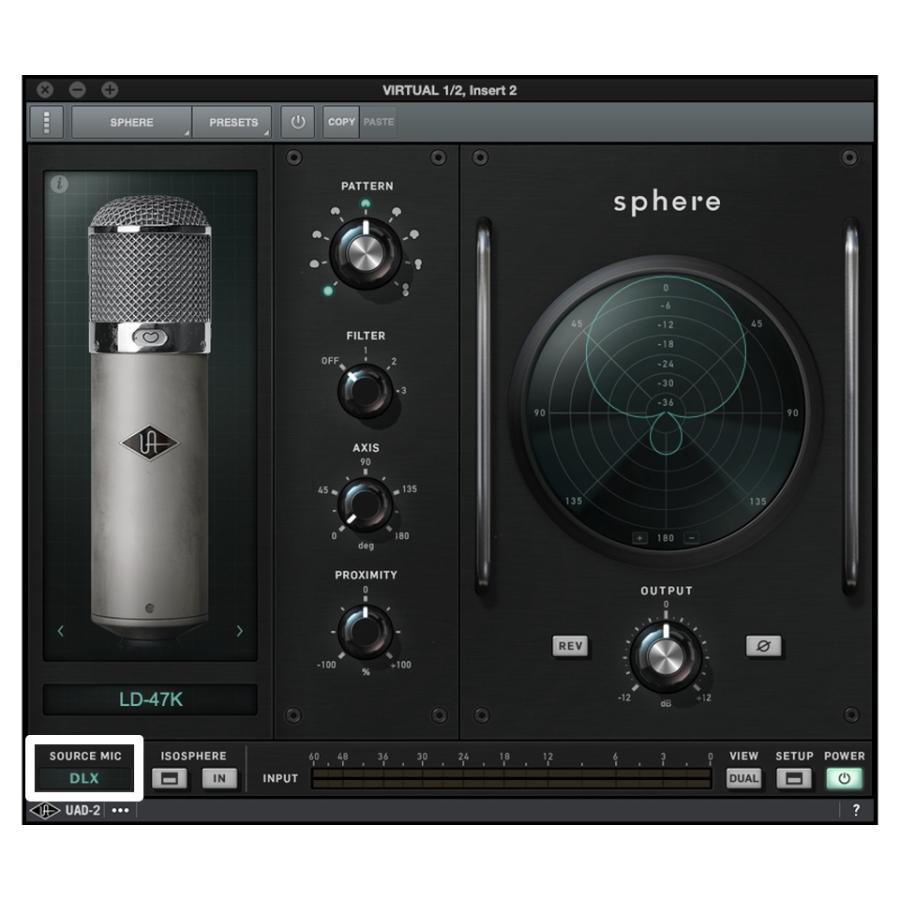Open the PRESETS dropdown
Screen dimensions: 900x900
point(233,122)
